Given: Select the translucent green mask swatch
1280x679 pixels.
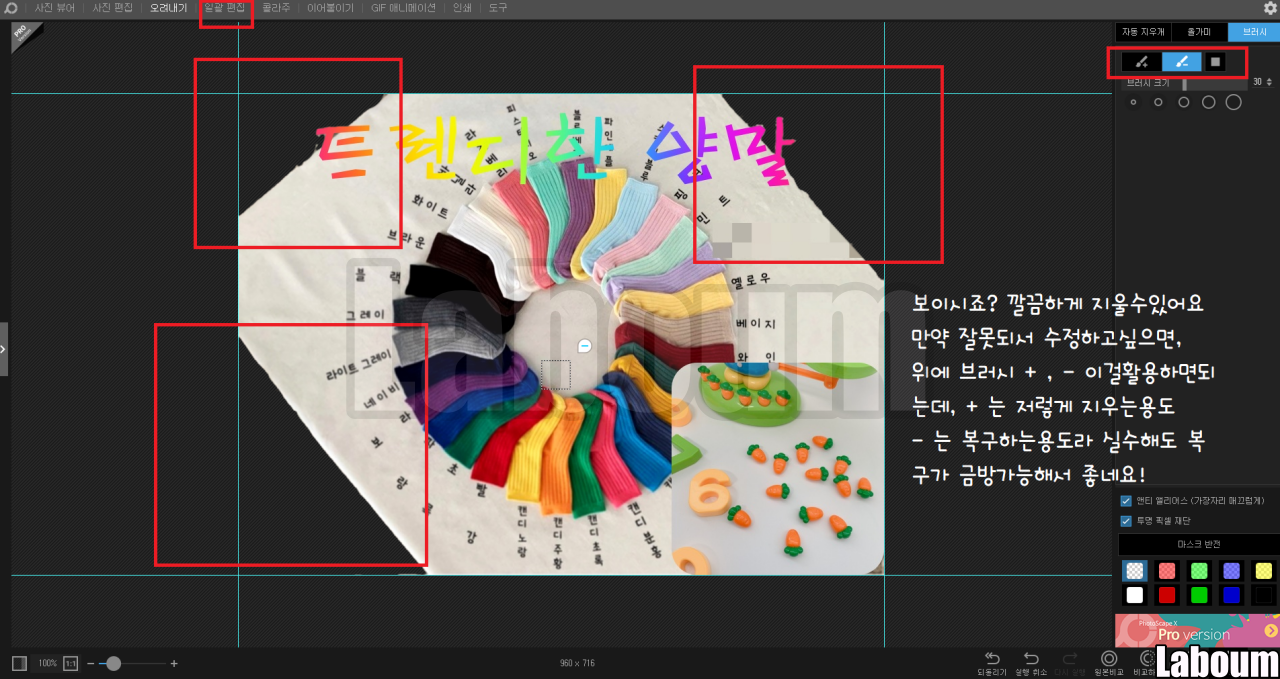Looking at the screenshot, I should [1199, 570].
